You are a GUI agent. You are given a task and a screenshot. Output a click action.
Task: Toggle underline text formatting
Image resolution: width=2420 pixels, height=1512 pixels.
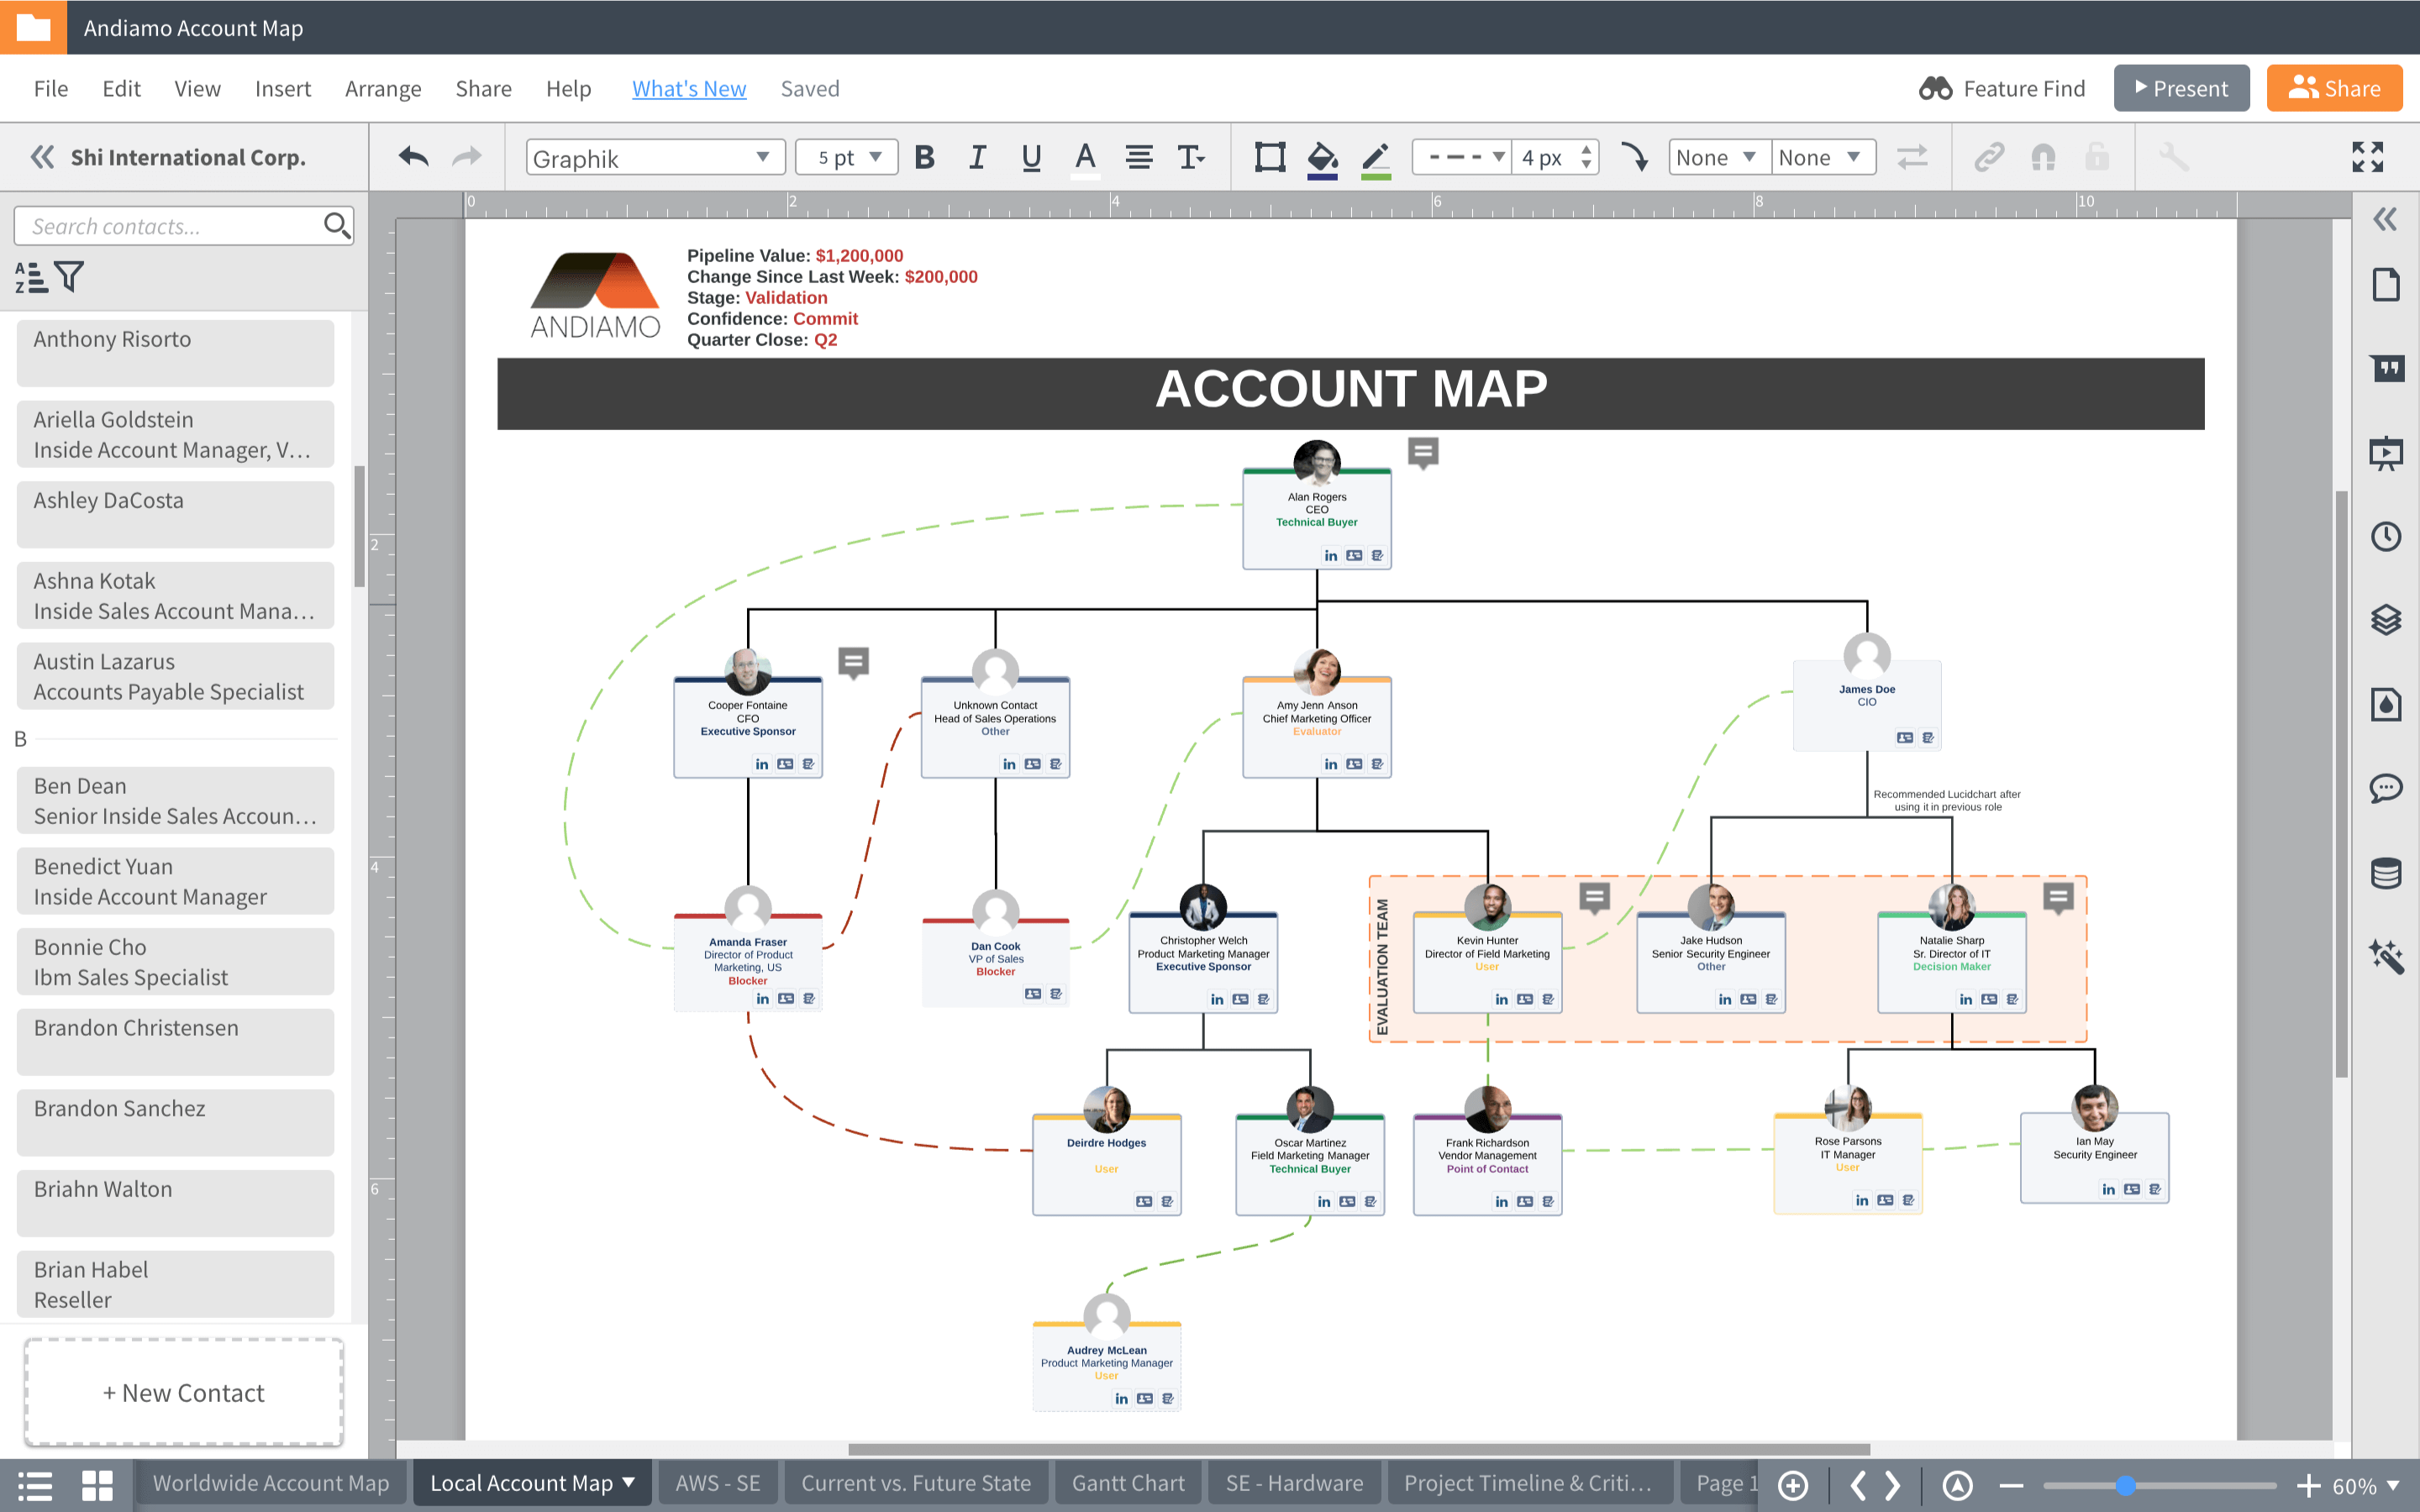pos(1029,157)
